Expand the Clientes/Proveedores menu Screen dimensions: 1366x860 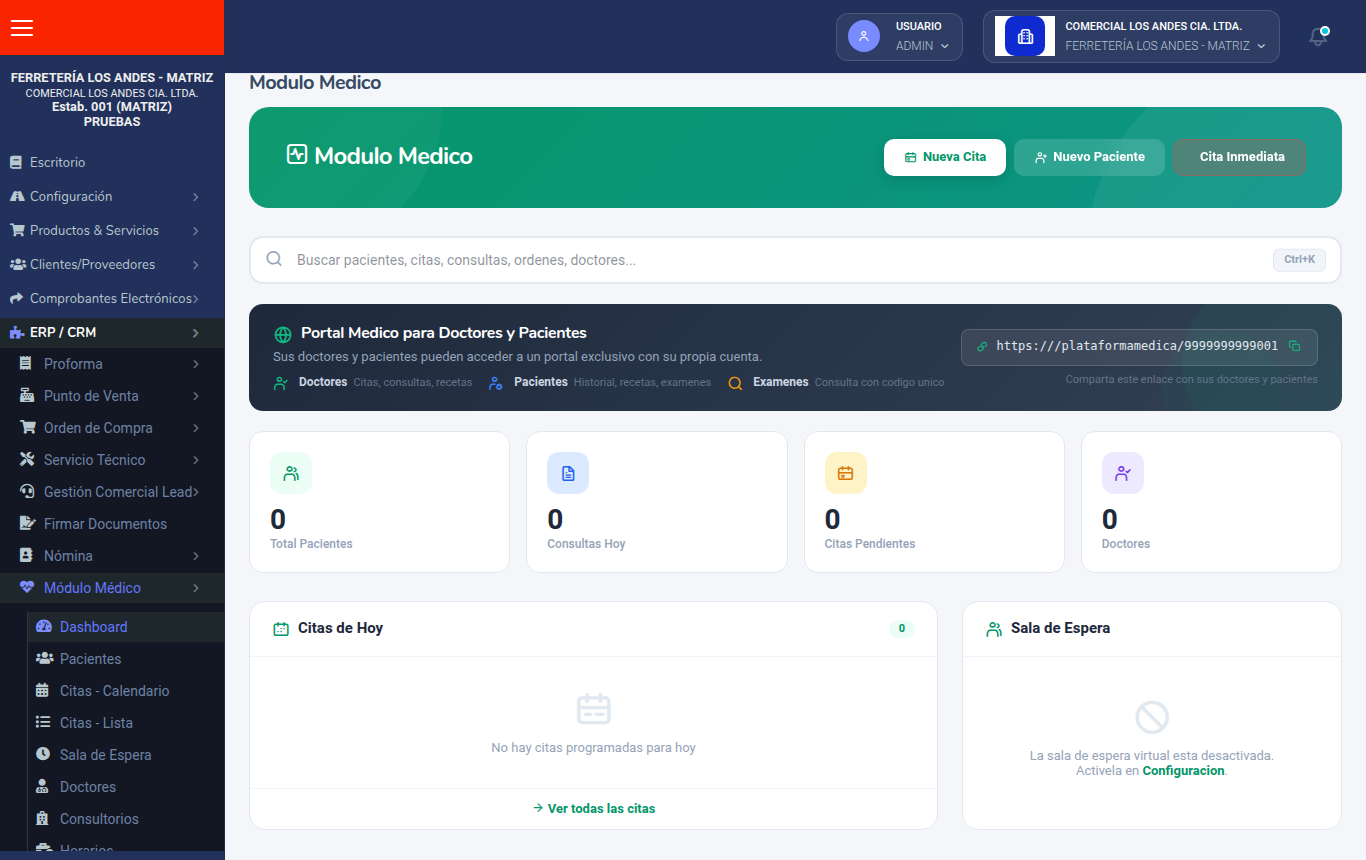[x=112, y=265]
